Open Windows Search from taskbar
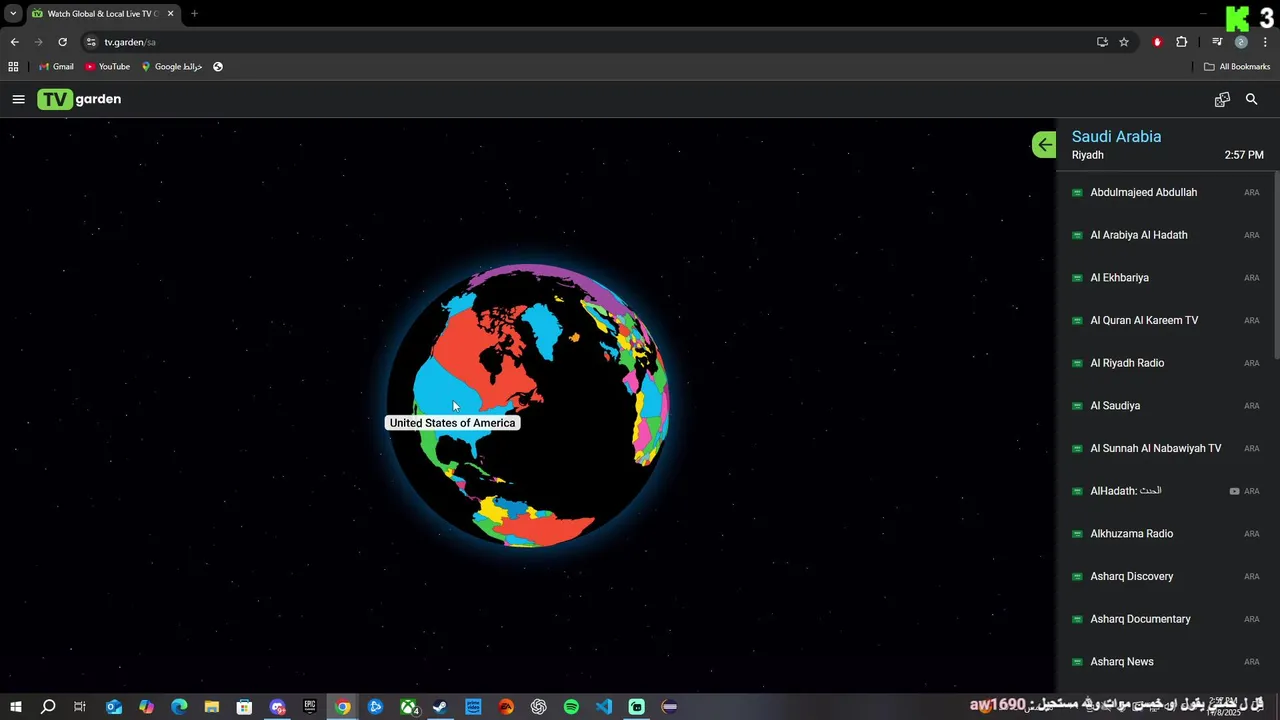The height and width of the screenshot is (720, 1280). [x=48, y=707]
